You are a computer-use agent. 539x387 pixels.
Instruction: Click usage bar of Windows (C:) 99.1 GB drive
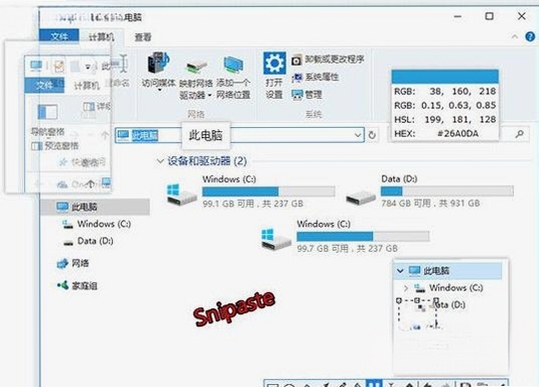(x=268, y=191)
